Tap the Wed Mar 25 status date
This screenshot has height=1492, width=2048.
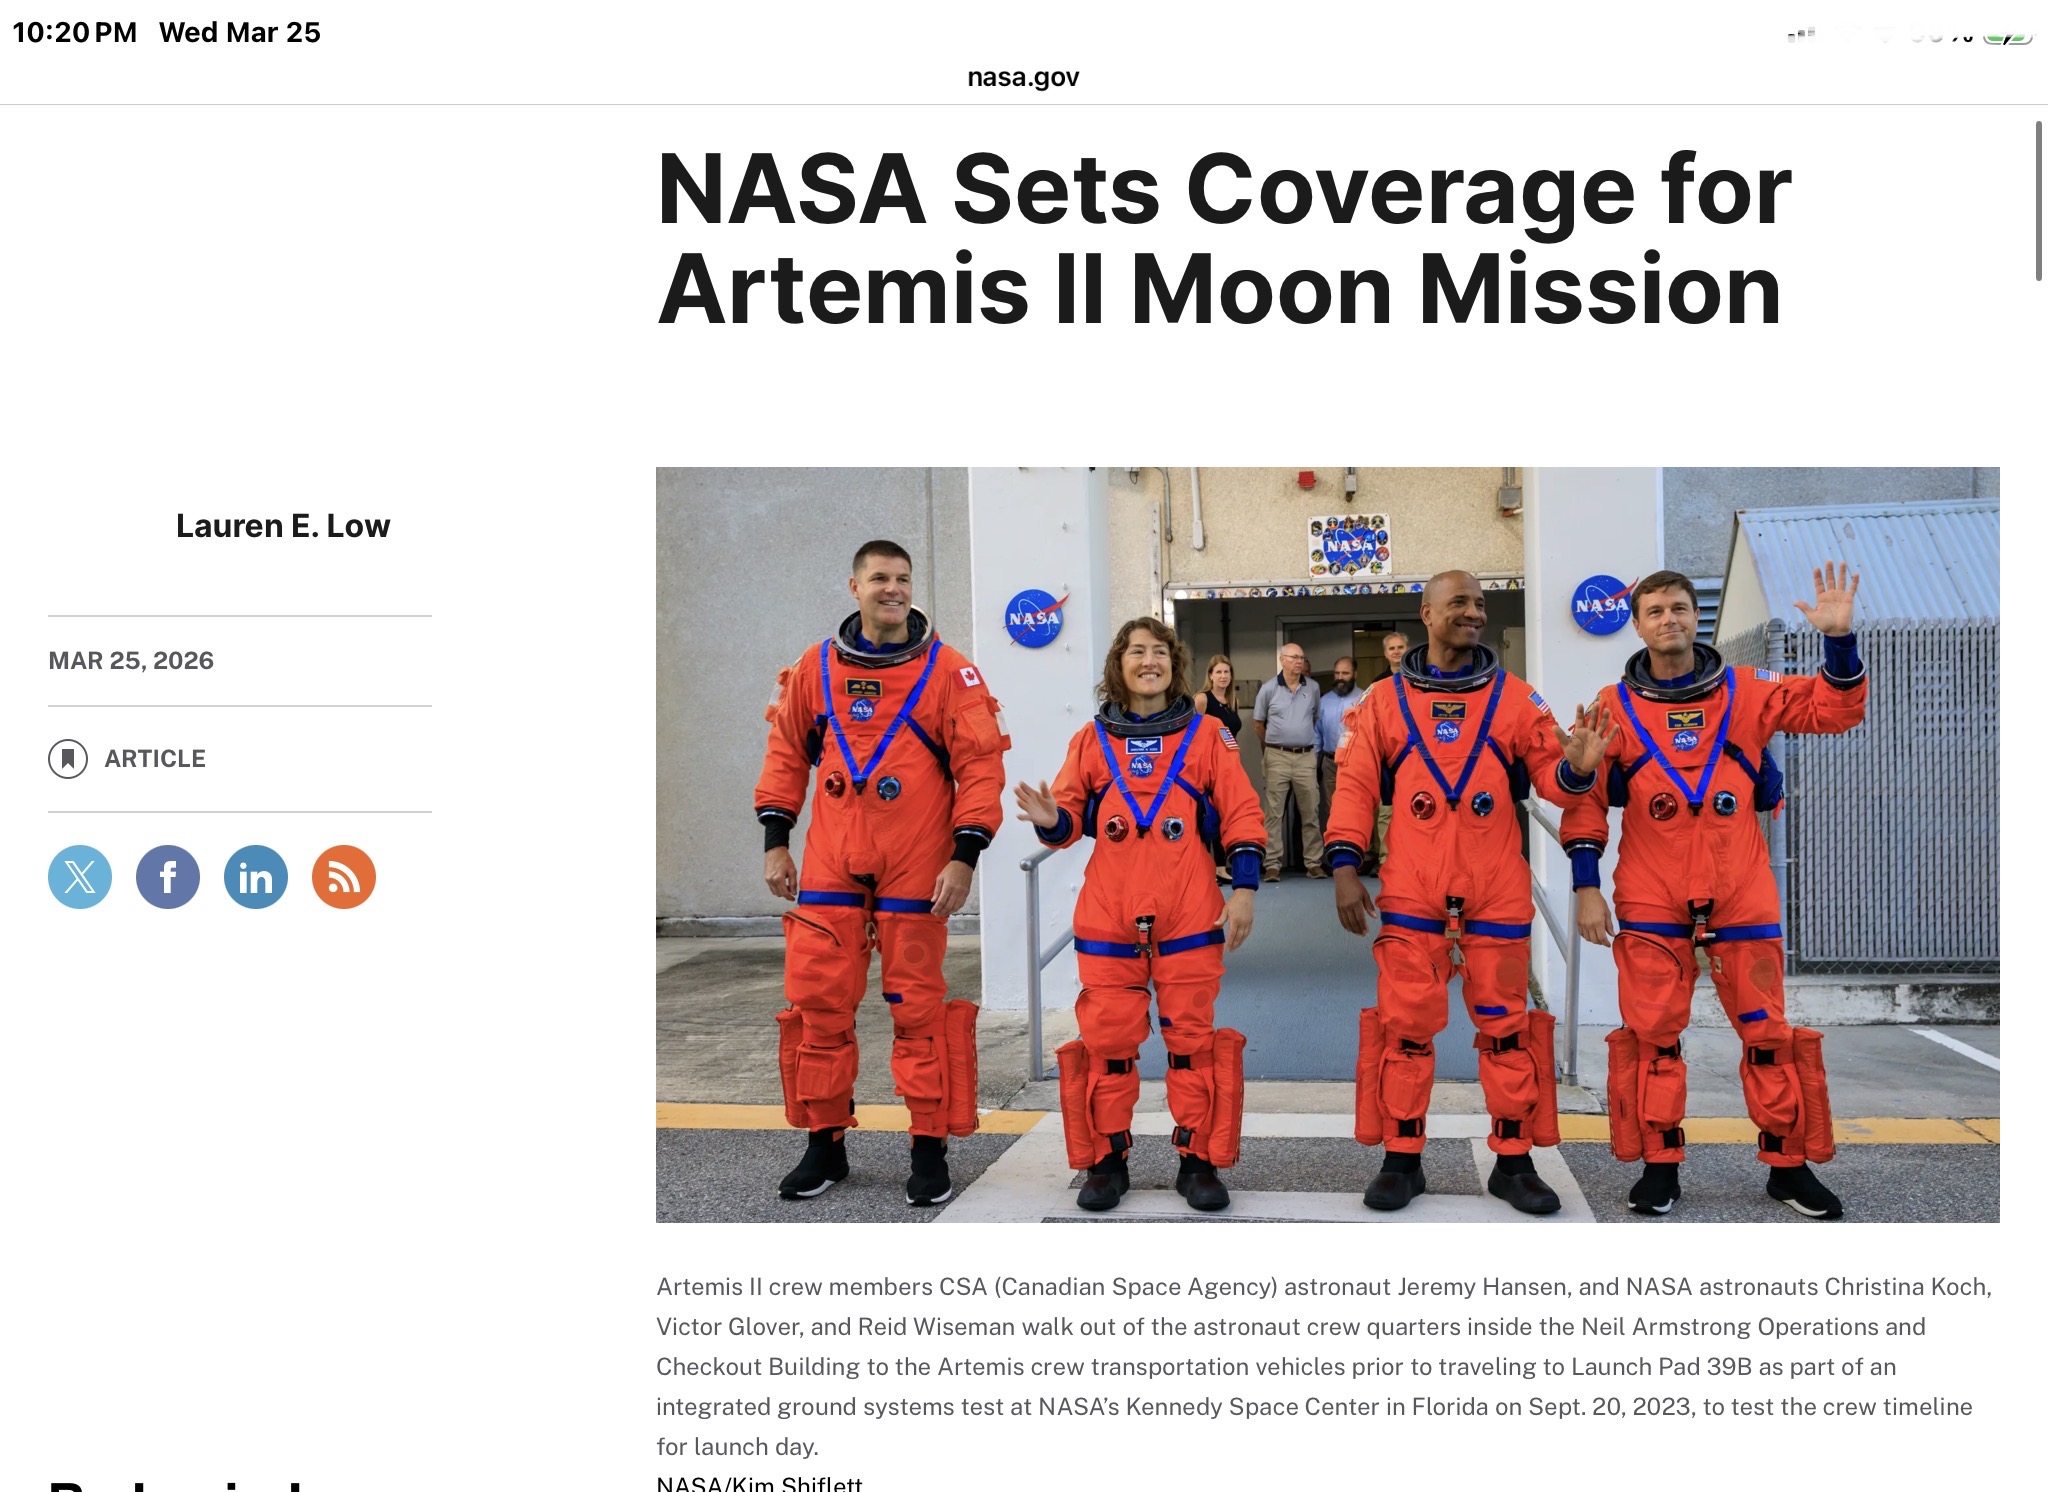240,33
